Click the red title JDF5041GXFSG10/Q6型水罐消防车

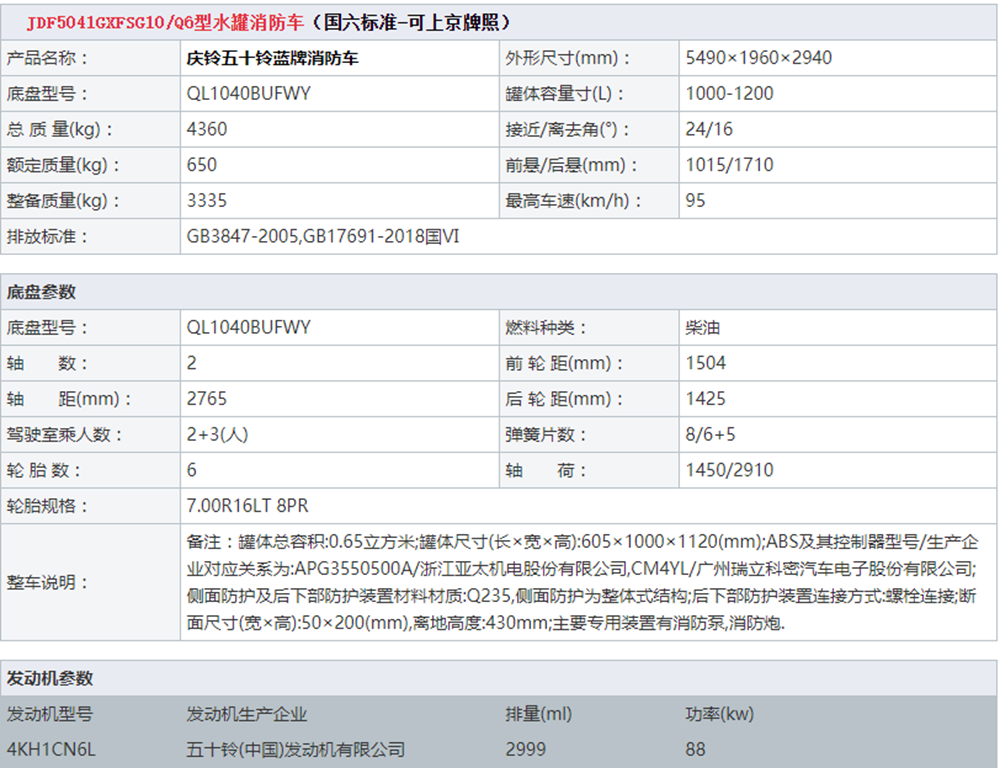coord(165,23)
